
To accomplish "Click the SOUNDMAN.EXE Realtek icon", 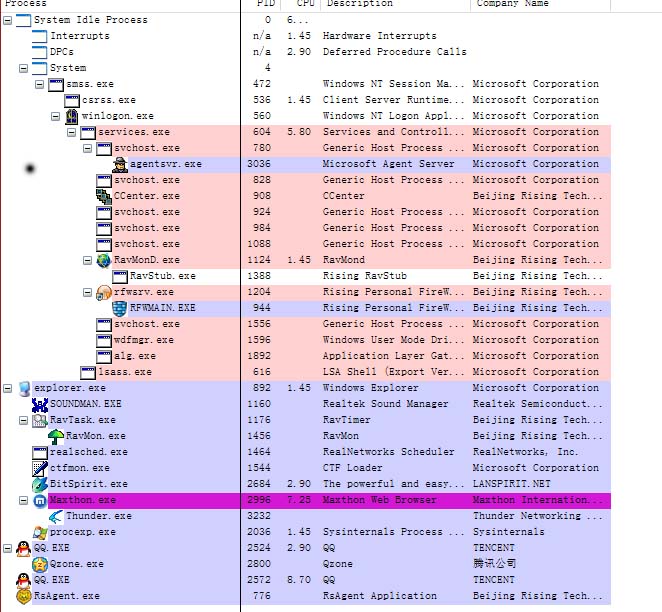I will (x=40, y=404).
